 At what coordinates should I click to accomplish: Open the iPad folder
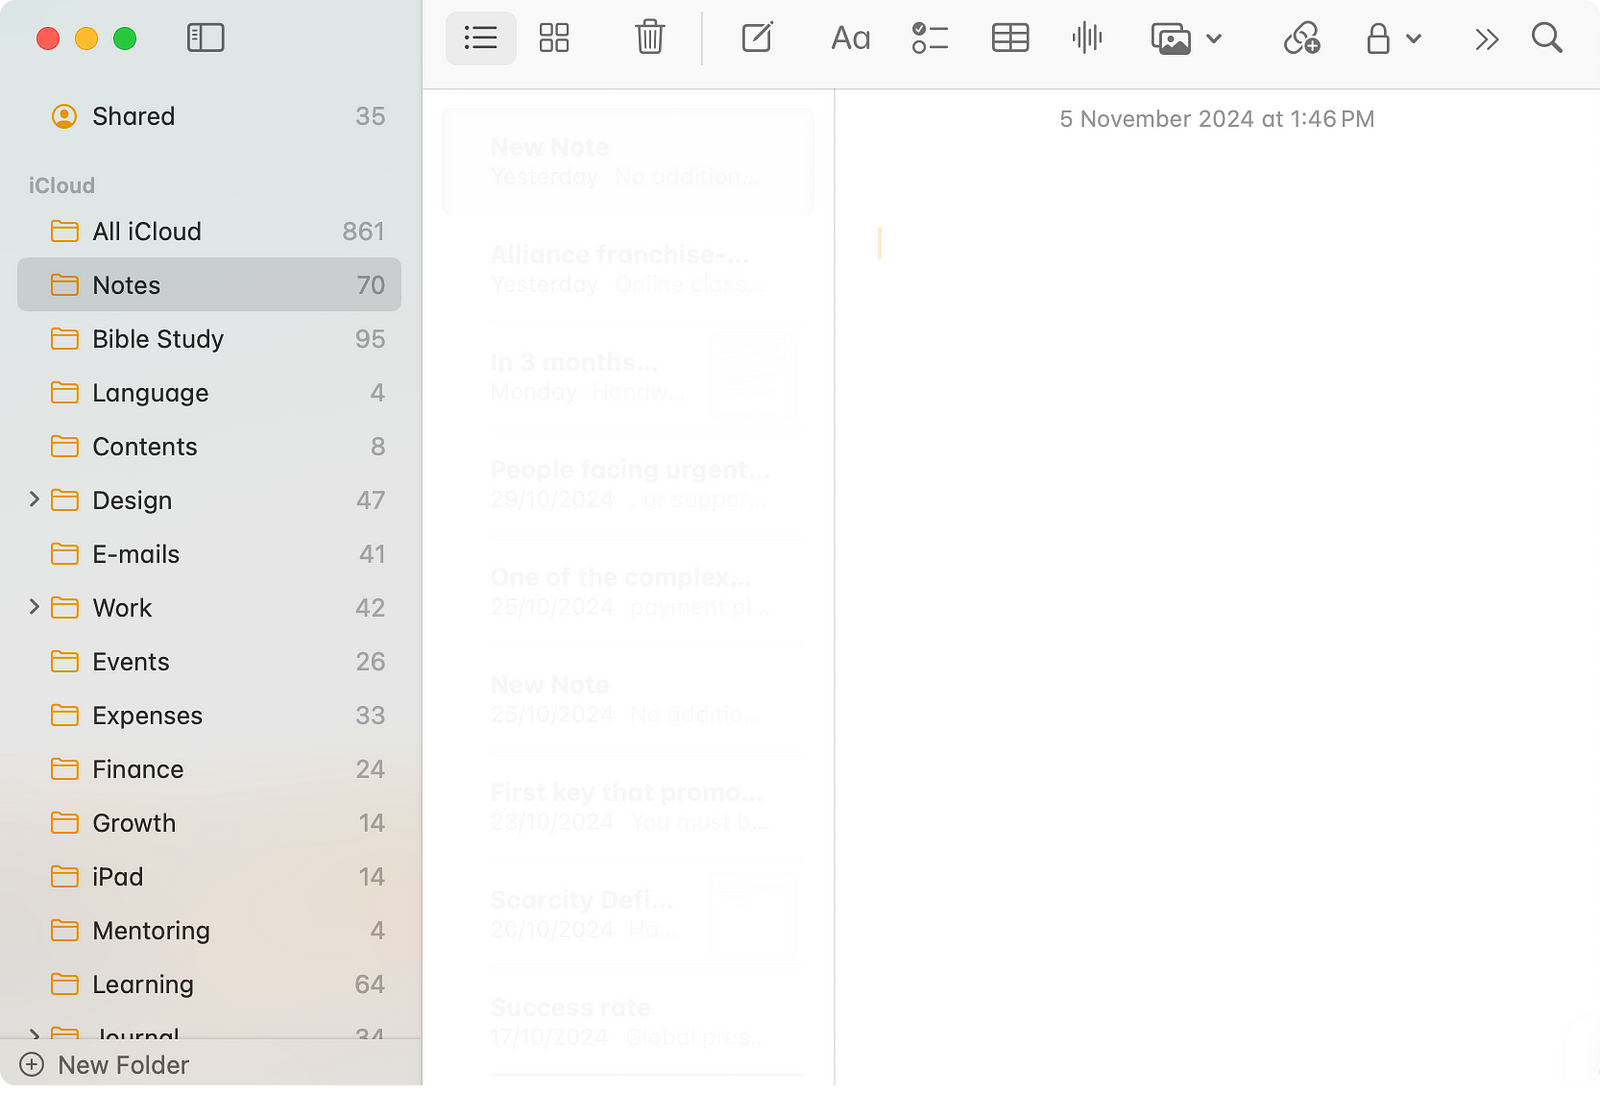coord(209,877)
